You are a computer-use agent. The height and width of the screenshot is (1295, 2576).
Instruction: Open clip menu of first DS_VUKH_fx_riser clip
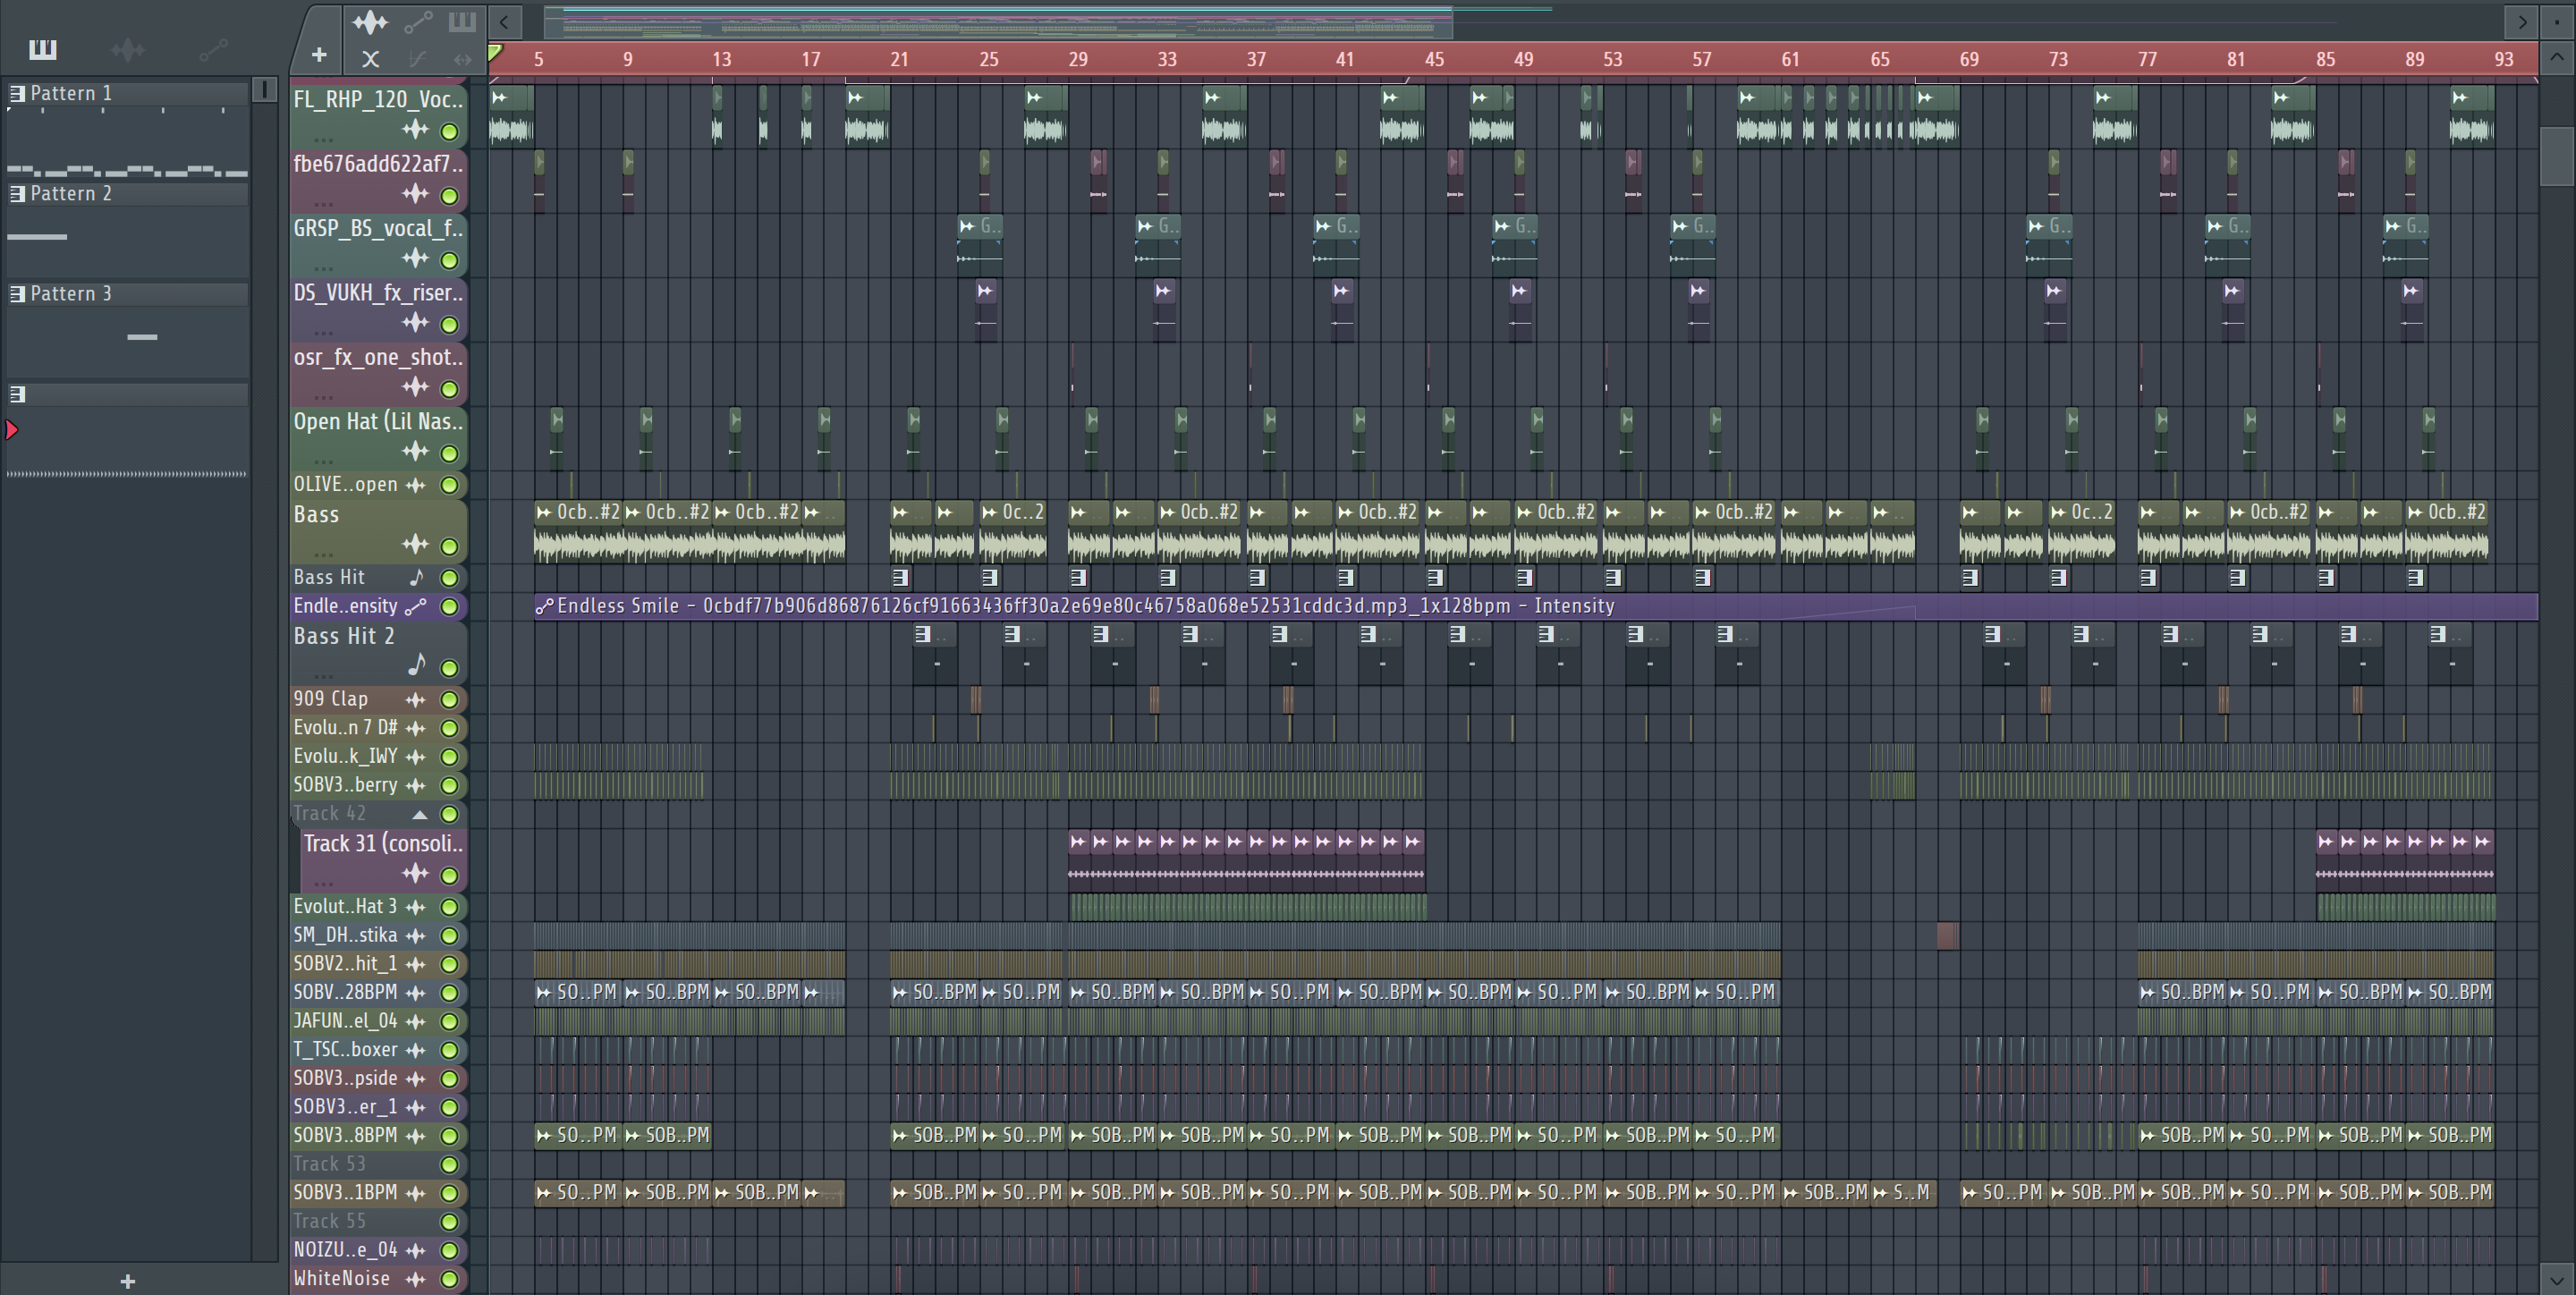(985, 291)
